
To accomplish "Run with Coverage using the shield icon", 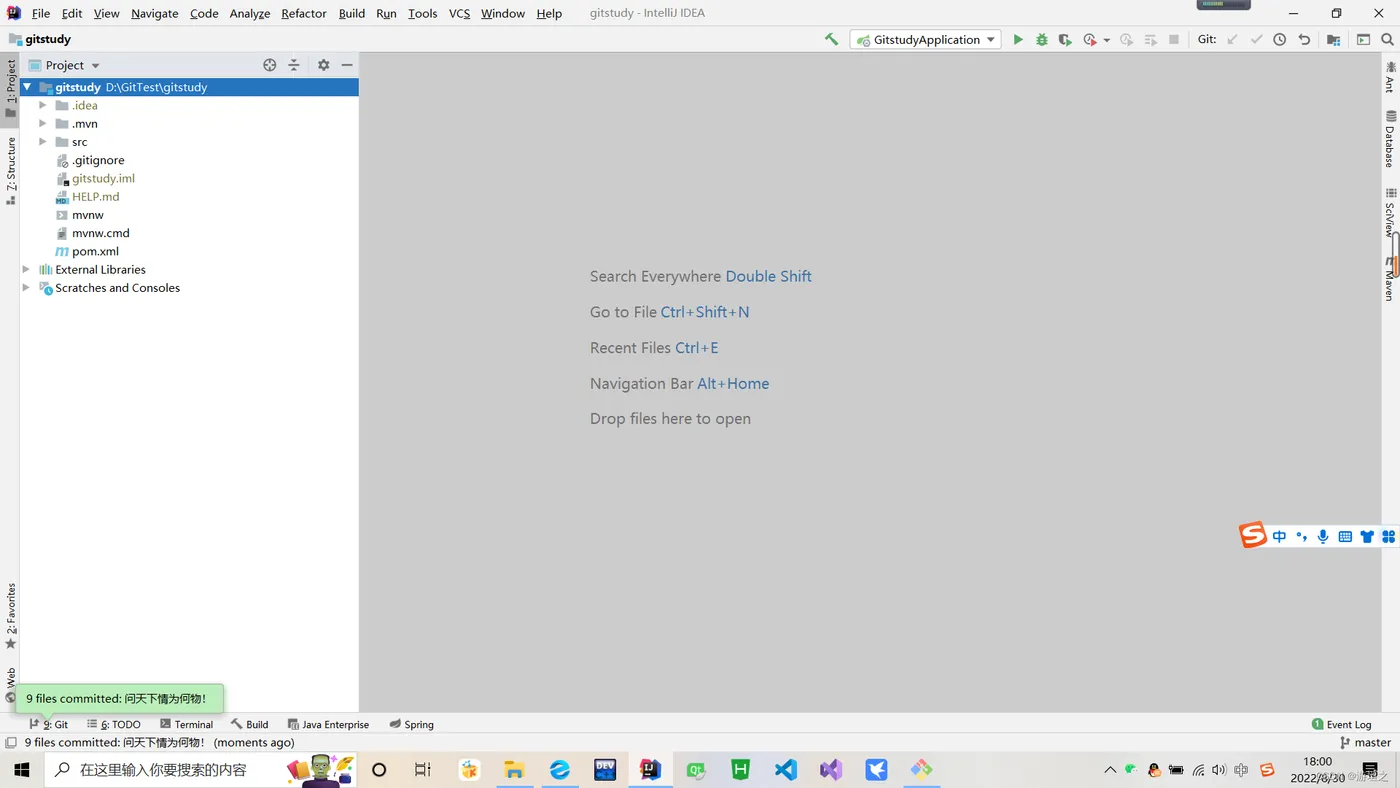I will 1065,39.
